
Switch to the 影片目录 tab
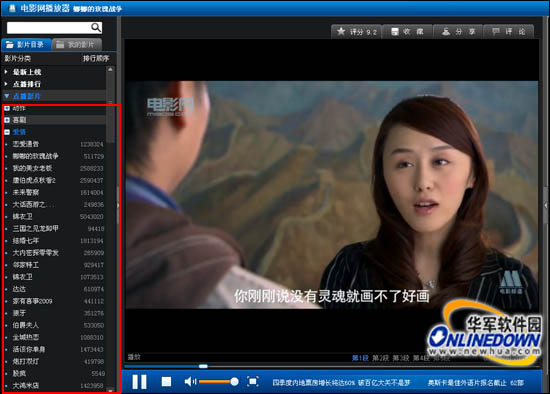[26, 45]
